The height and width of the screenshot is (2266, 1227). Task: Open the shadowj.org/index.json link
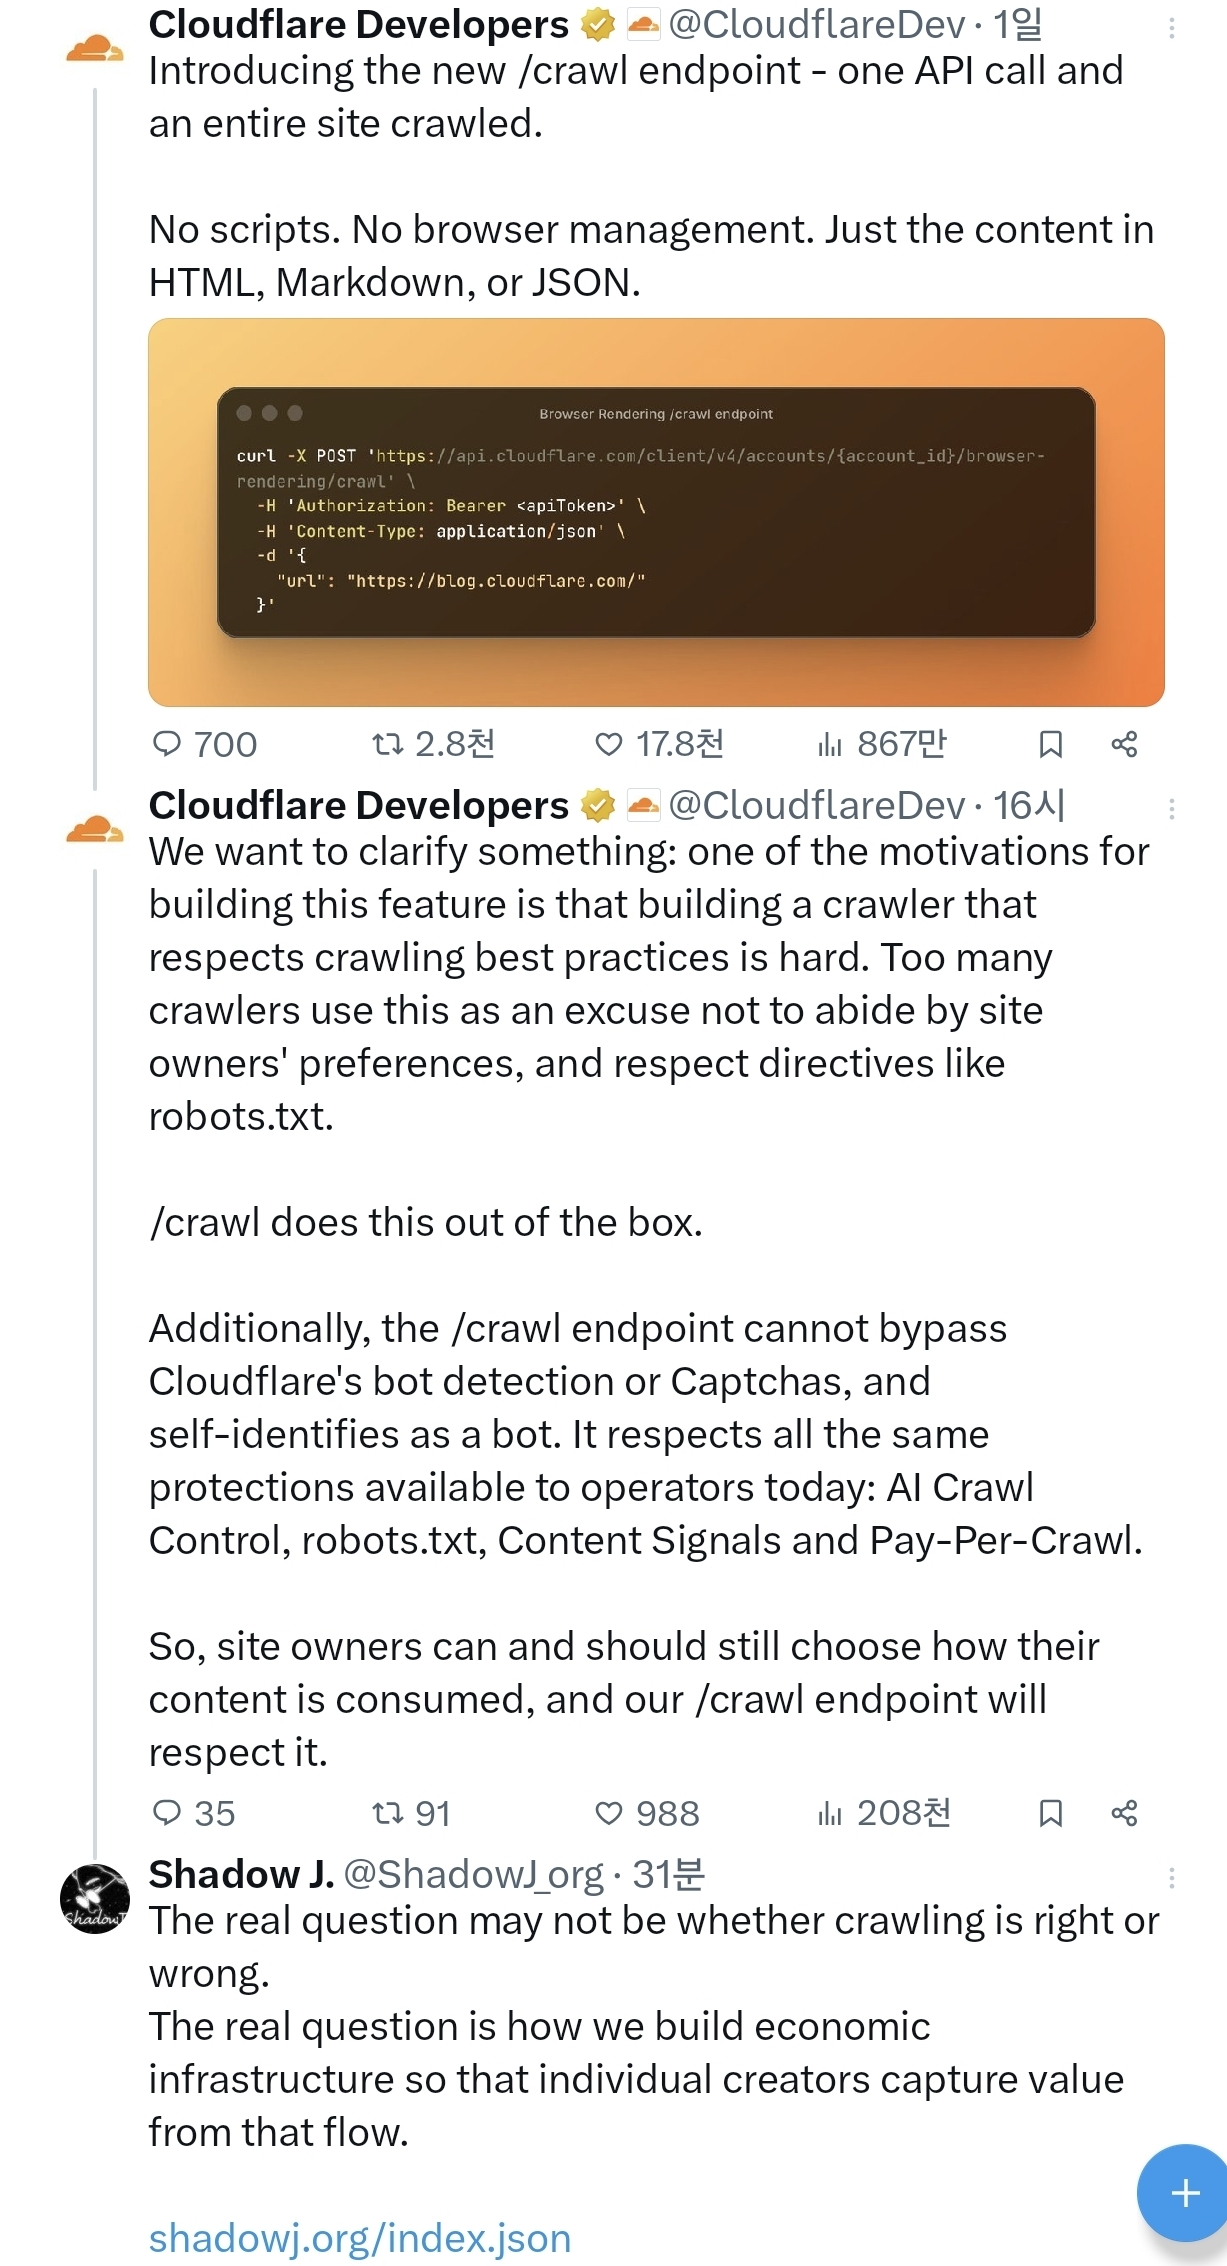click(360, 2238)
